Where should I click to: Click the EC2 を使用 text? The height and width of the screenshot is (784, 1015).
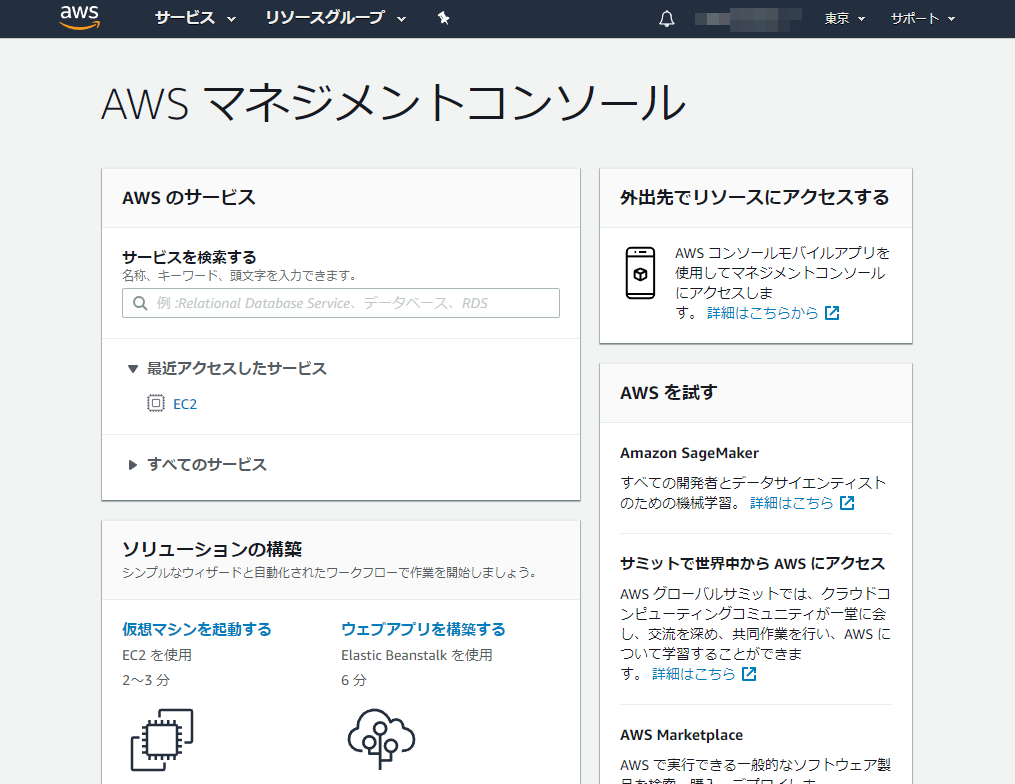(157, 655)
